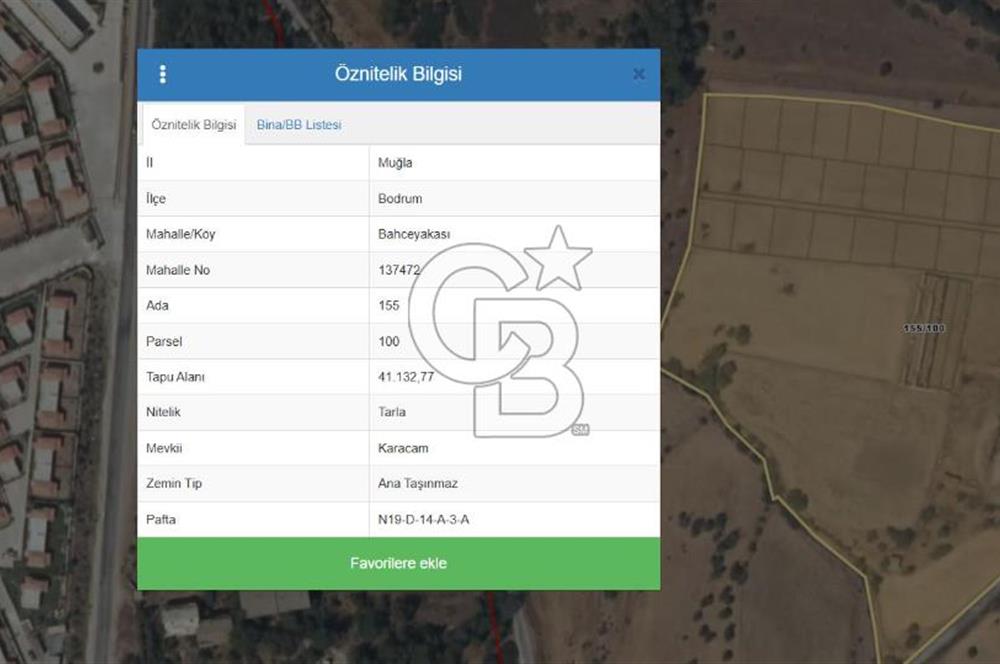Select the Karacam value in Mevkii row
The height and width of the screenshot is (664, 1000).
click(x=403, y=448)
